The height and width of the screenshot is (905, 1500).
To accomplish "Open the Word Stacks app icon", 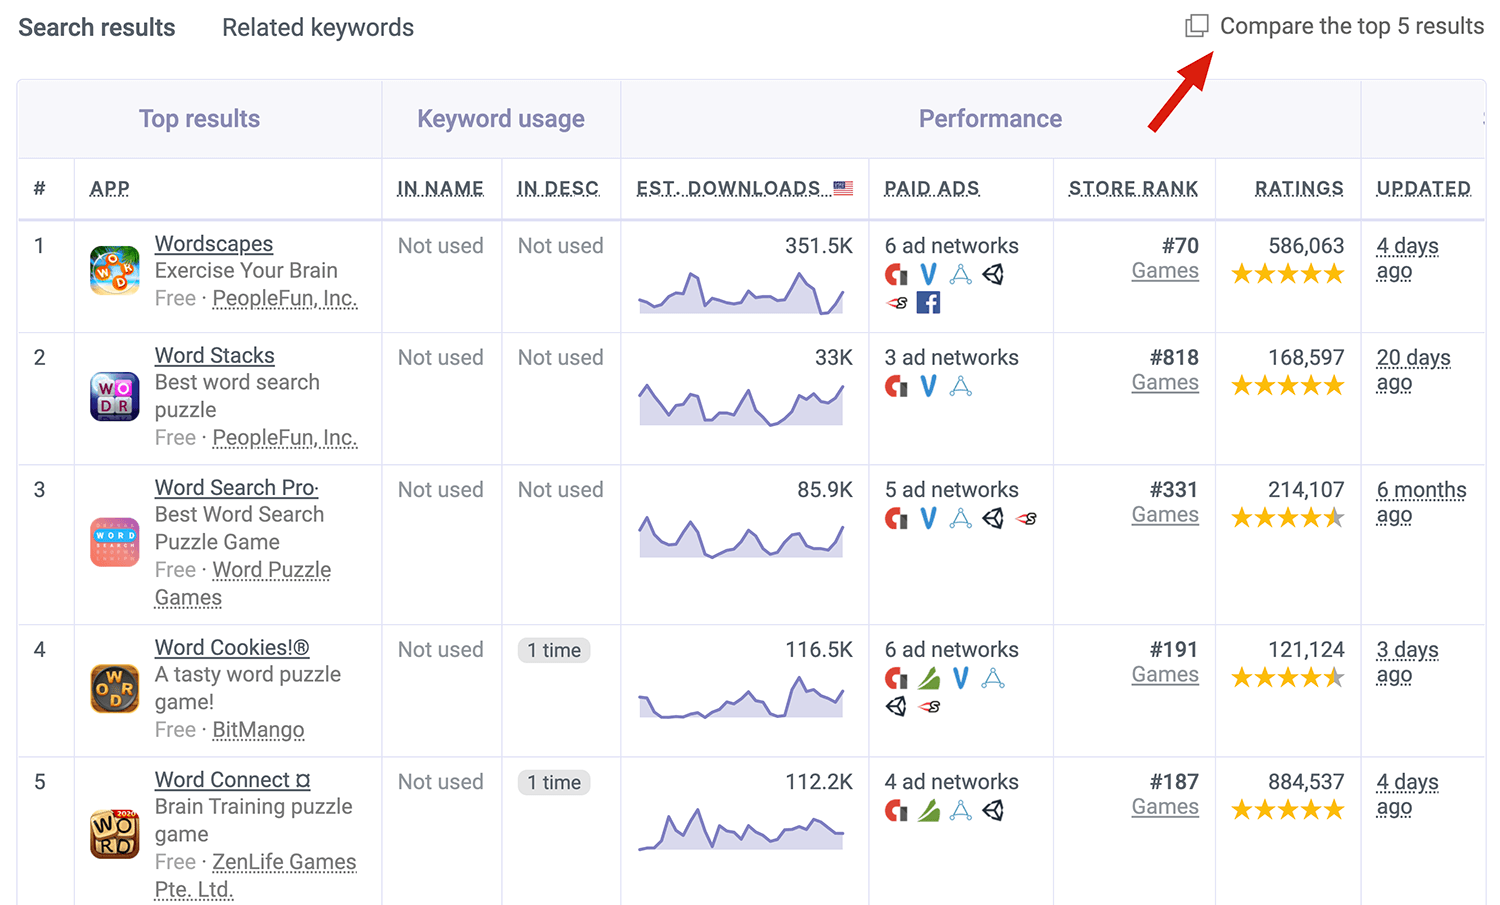I will (115, 396).
